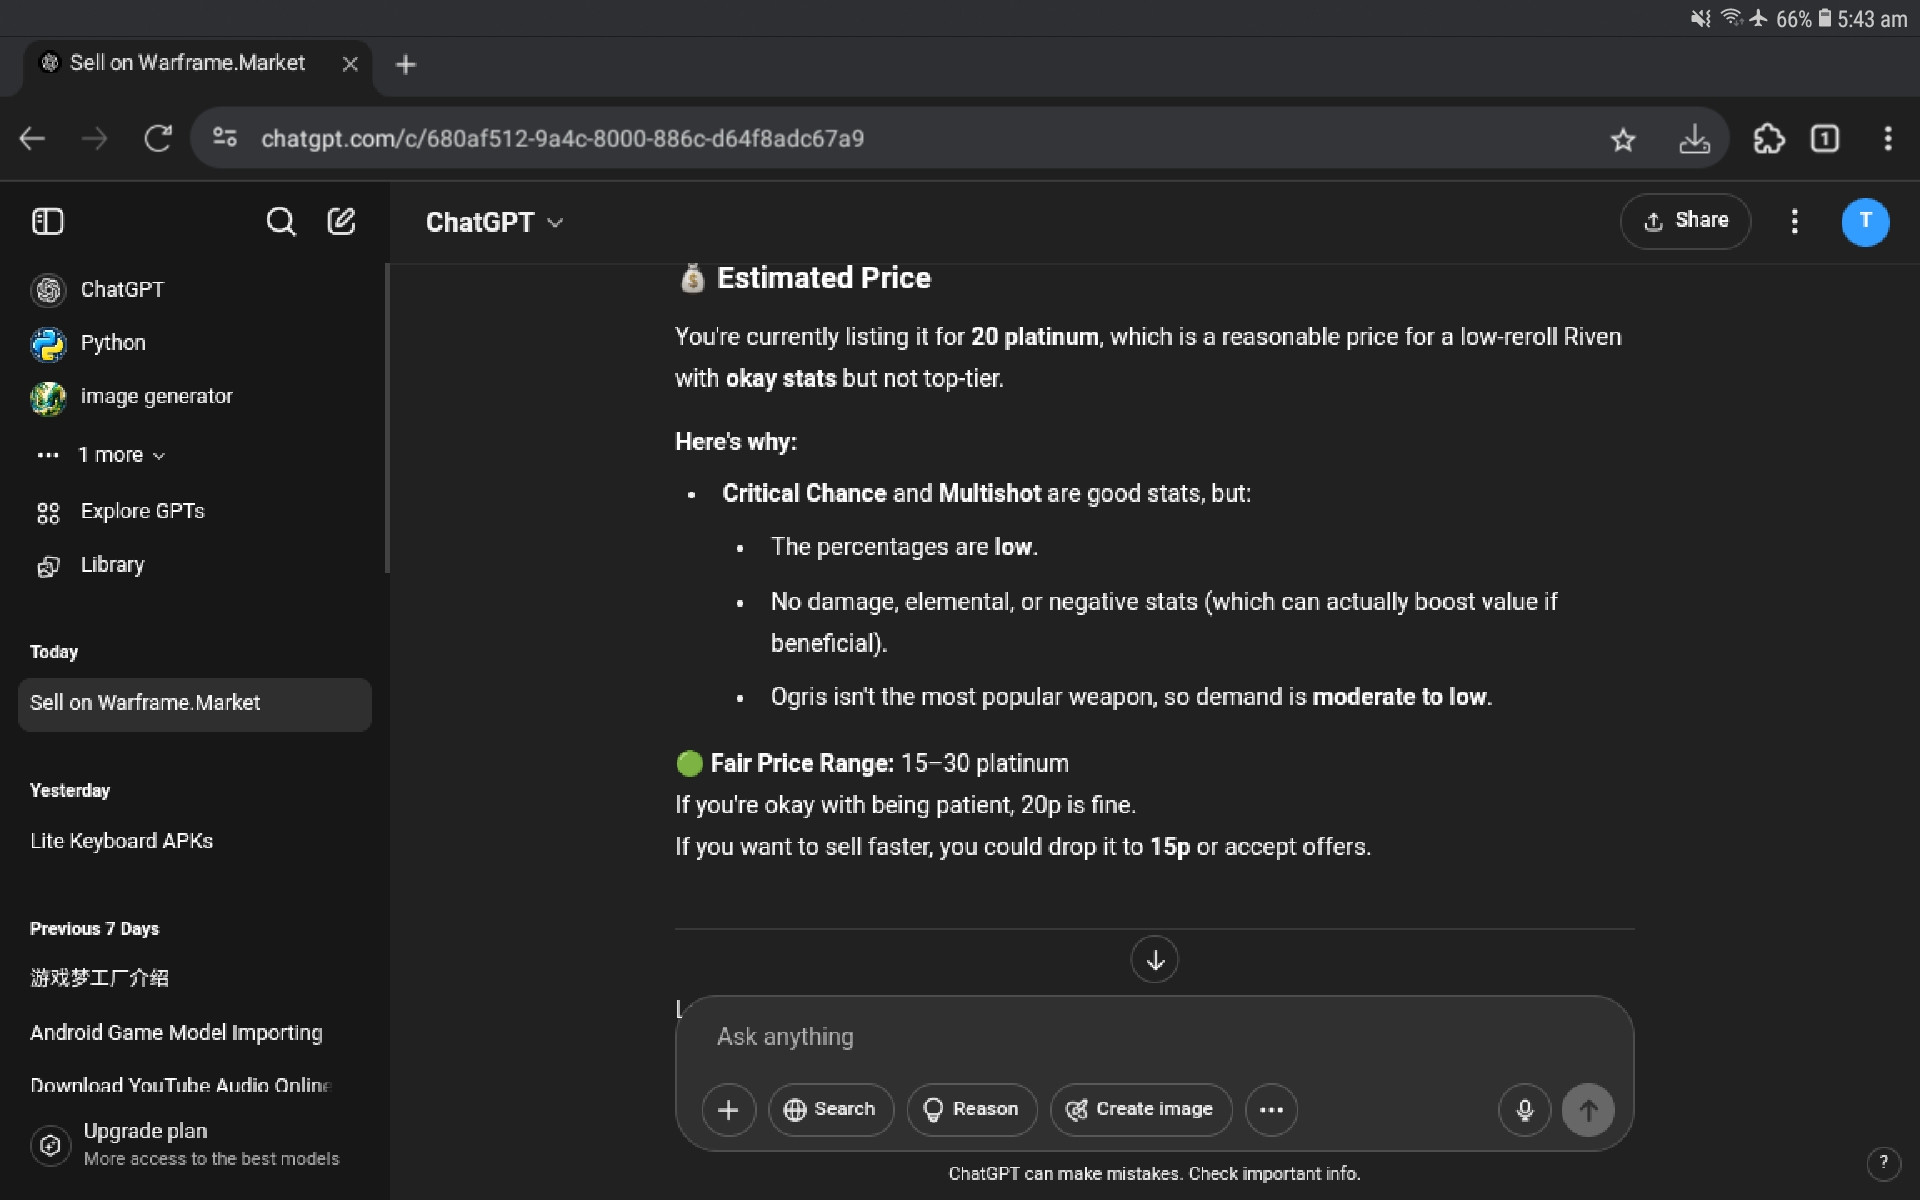
Task: Click the chatgpt.com URL address bar
Action: 562,139
